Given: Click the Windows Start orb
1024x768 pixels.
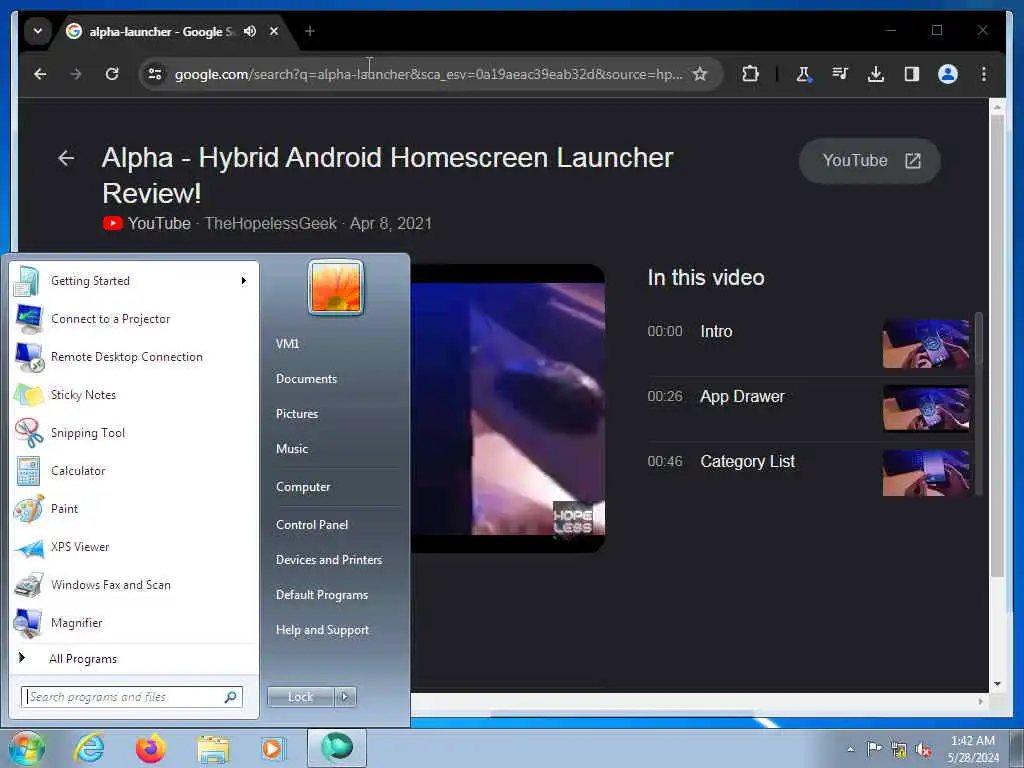Looking at the screenshot, I should coord(27,748).
